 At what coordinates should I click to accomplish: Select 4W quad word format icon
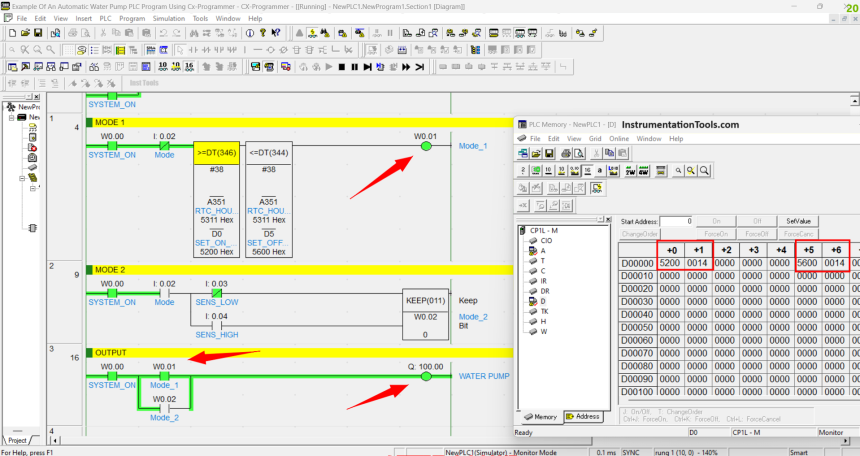[x=643, y=171]
